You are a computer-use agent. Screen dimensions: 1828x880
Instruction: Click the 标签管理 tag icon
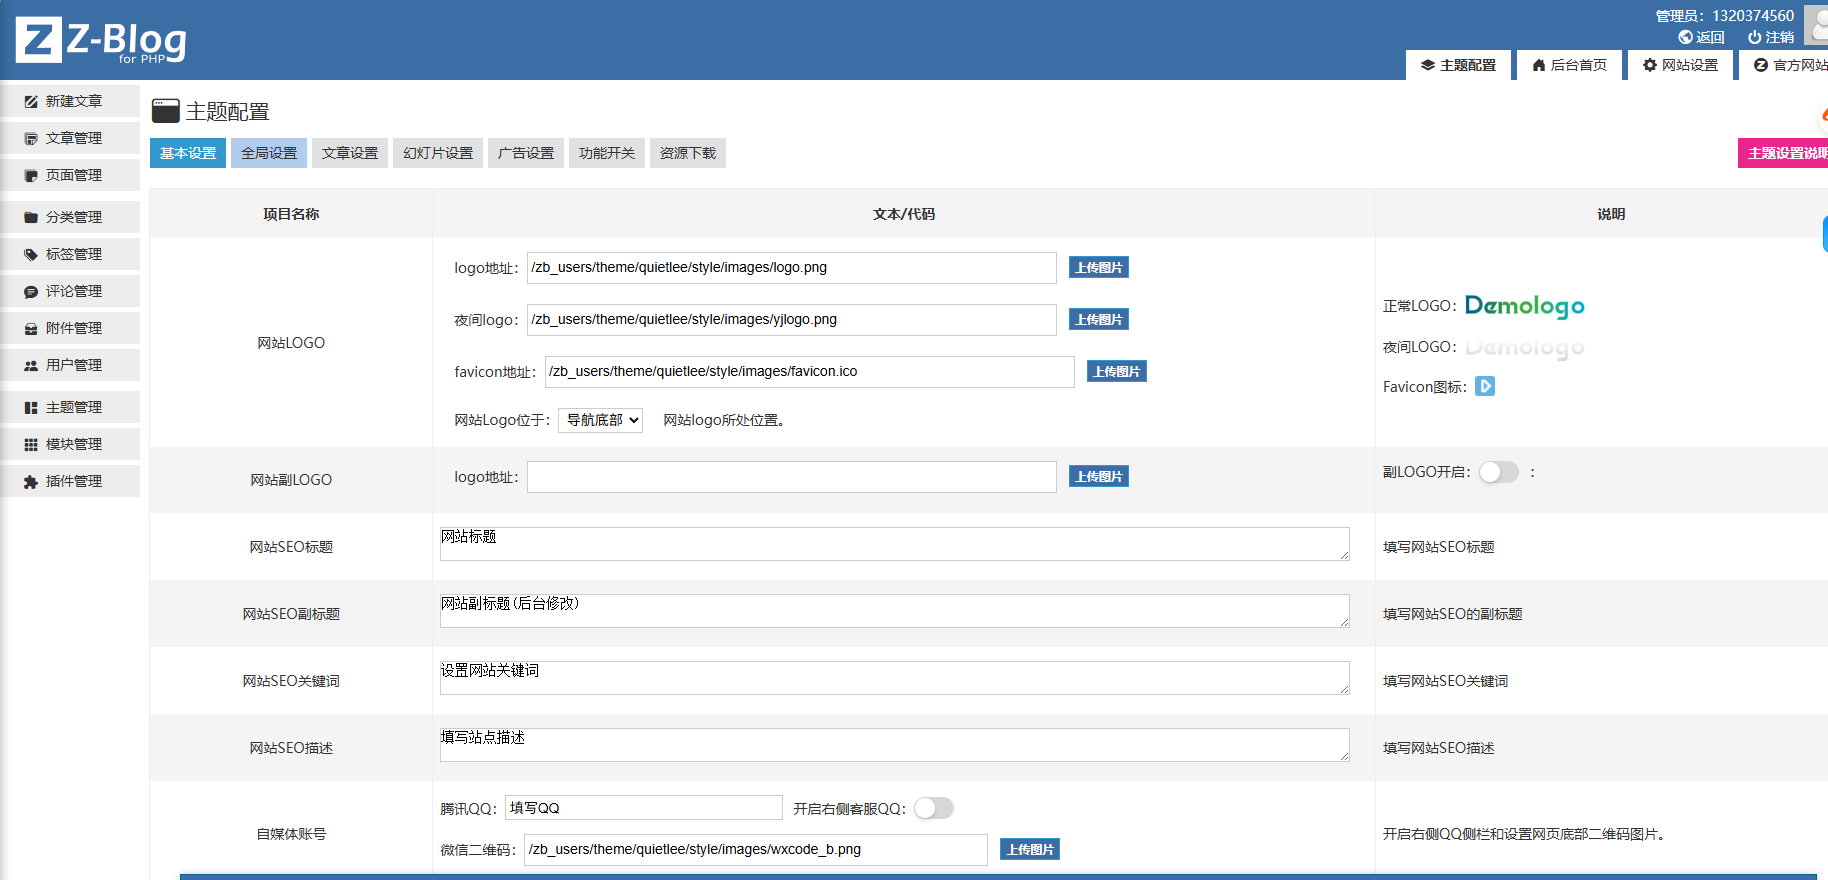pyautogui.click(x=31, y=254)
